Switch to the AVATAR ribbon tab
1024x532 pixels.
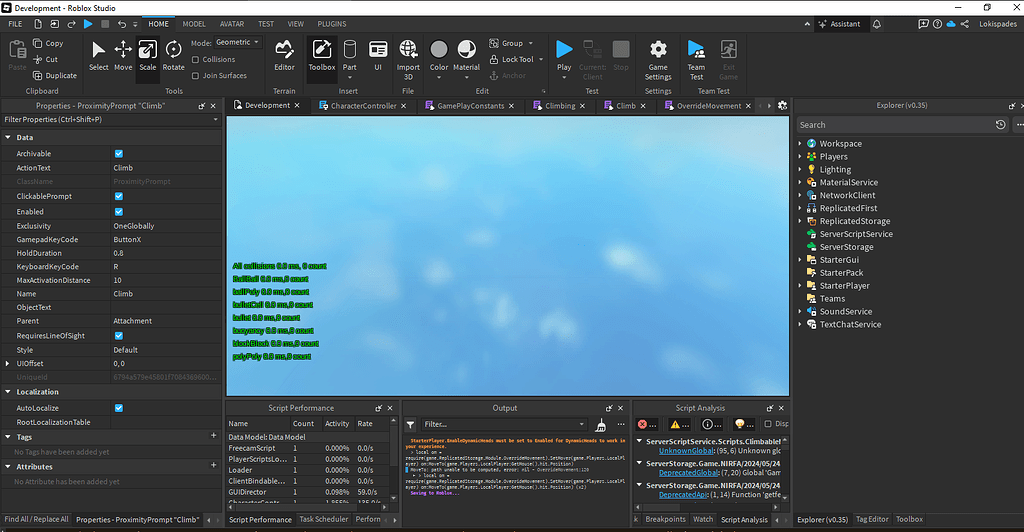(x=232, y=23)
